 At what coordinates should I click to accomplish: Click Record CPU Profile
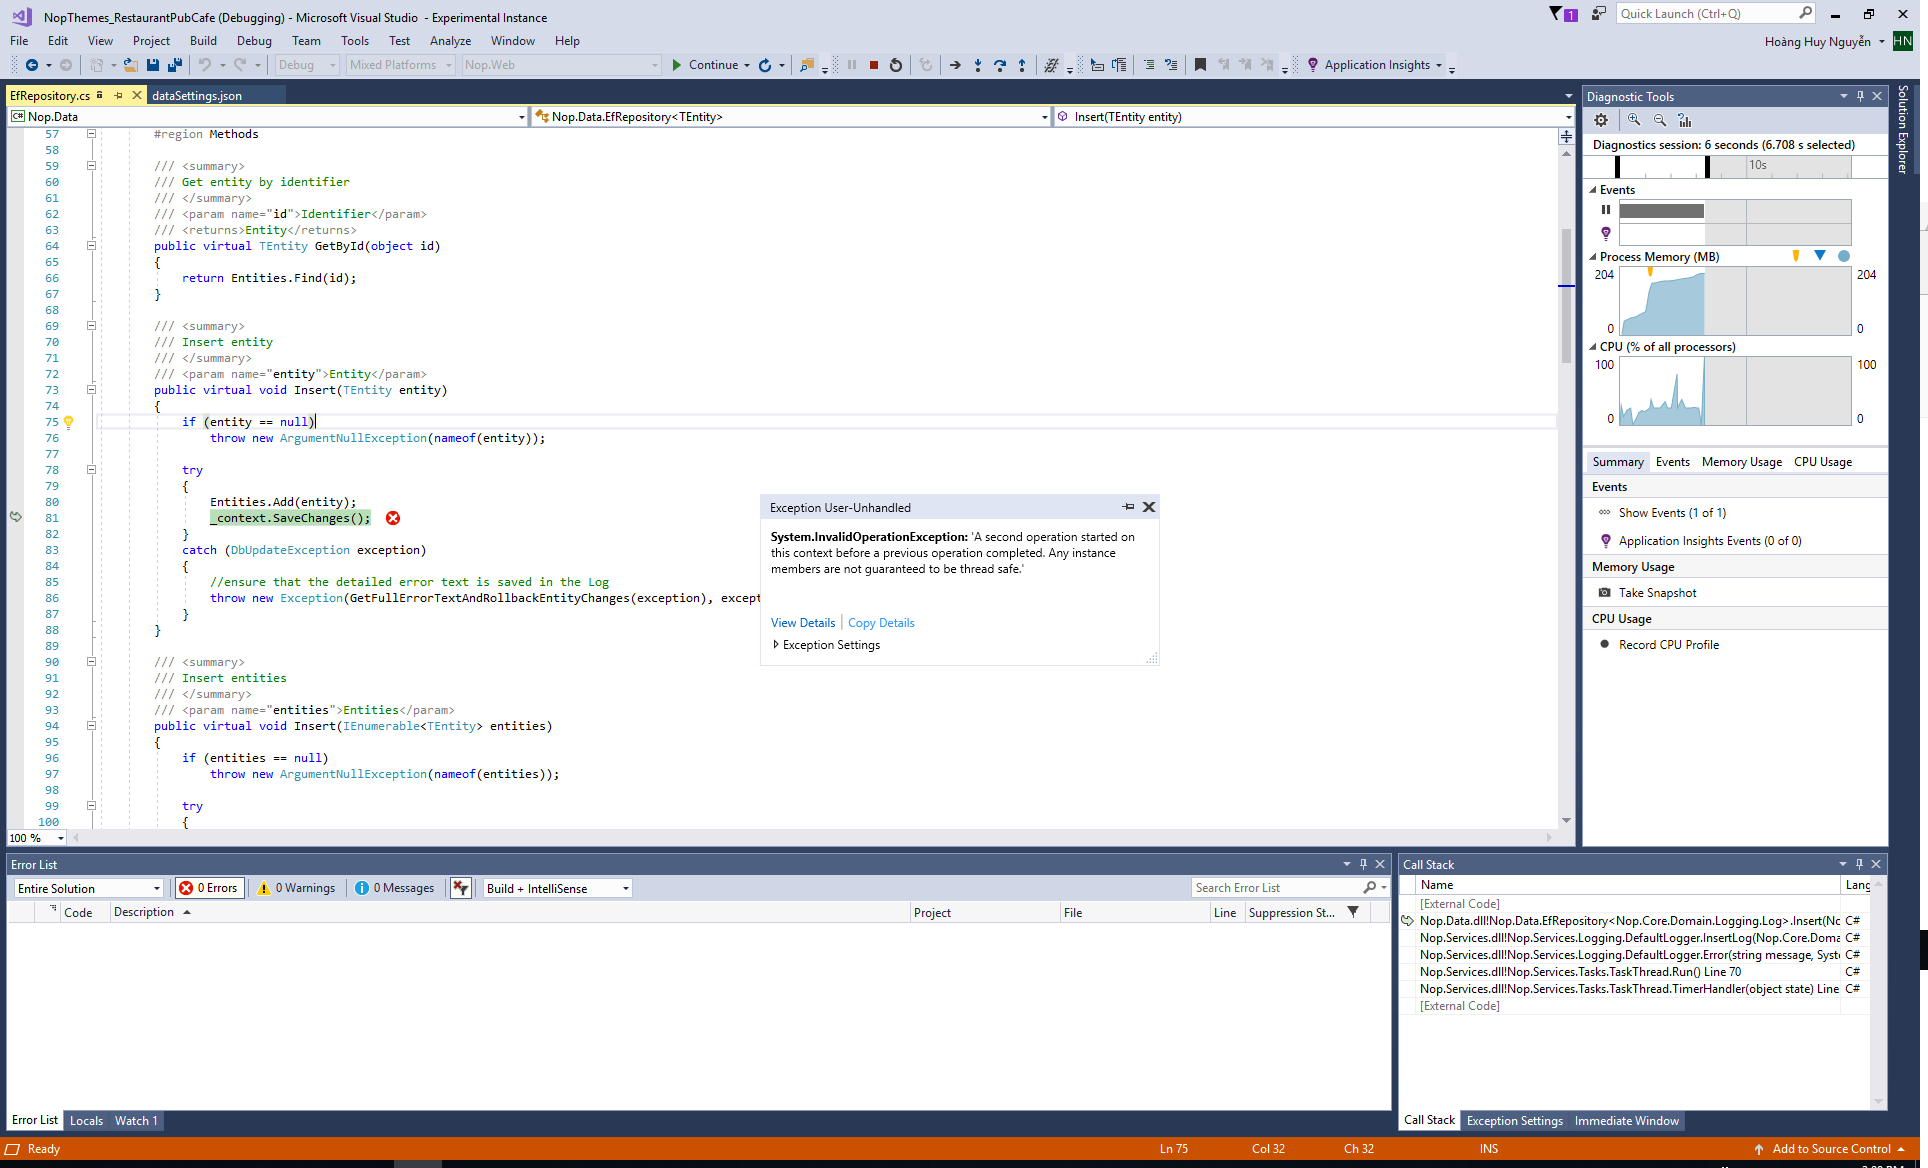pos(1669,645)
